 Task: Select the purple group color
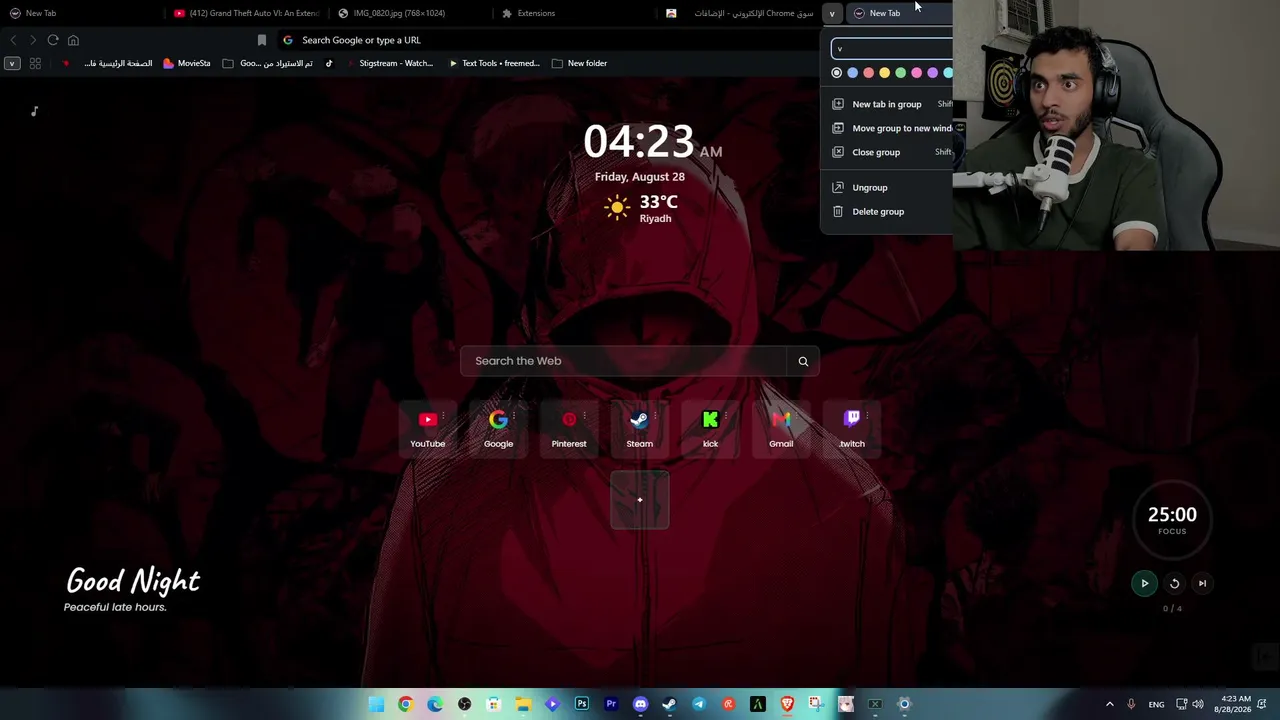pyautogui.click(x=933, y=72)
